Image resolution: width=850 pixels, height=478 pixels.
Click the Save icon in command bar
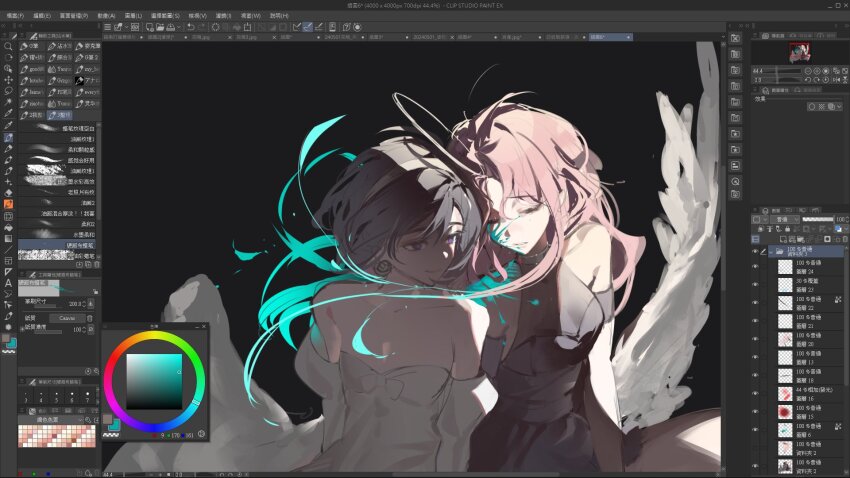click(x=171, y=27)
